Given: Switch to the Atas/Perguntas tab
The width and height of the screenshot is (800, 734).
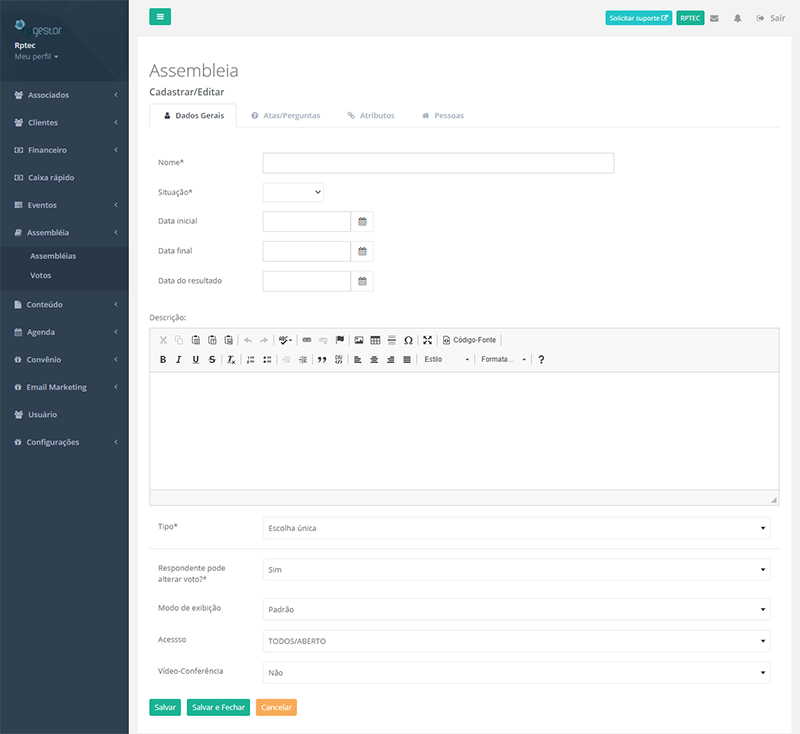Looking at the screenshot, I should pyautogui.click(x=285, y=116).
